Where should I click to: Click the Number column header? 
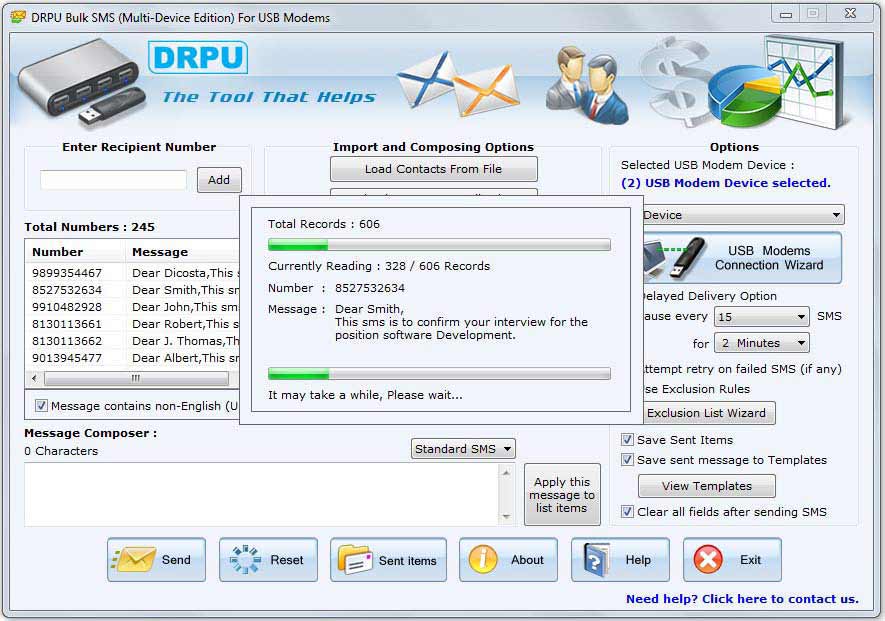[75, 252]
